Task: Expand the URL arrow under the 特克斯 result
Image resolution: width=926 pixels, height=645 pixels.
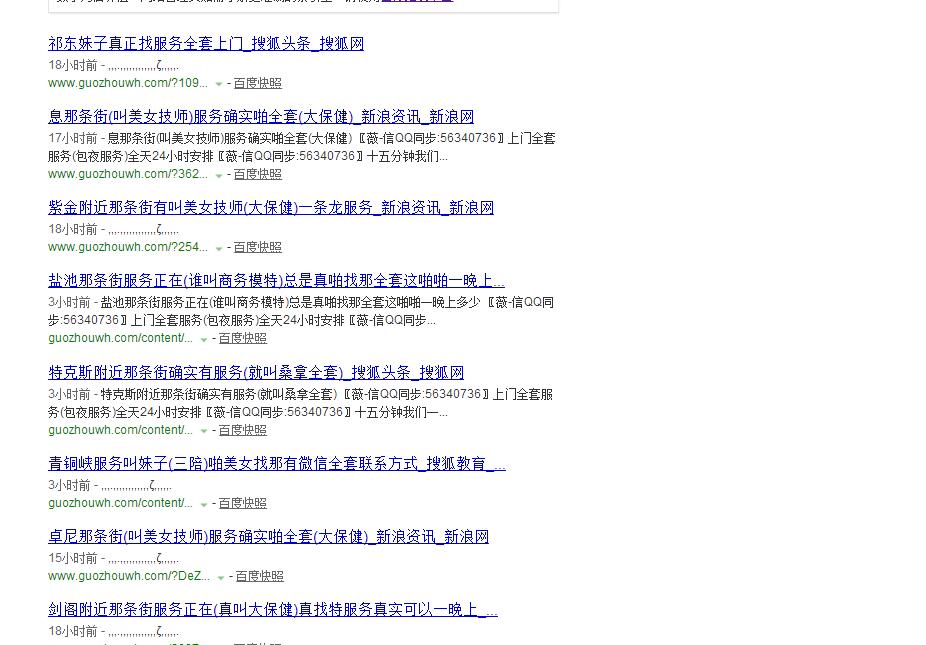Action: click(x=204, y=431)
